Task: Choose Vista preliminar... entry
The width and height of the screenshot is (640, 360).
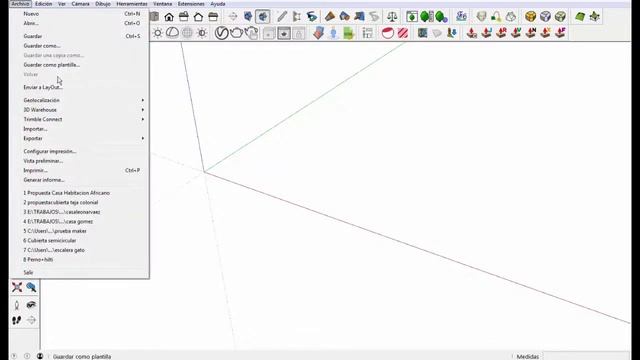Action: pyautogui.click(x=79, y=161)
